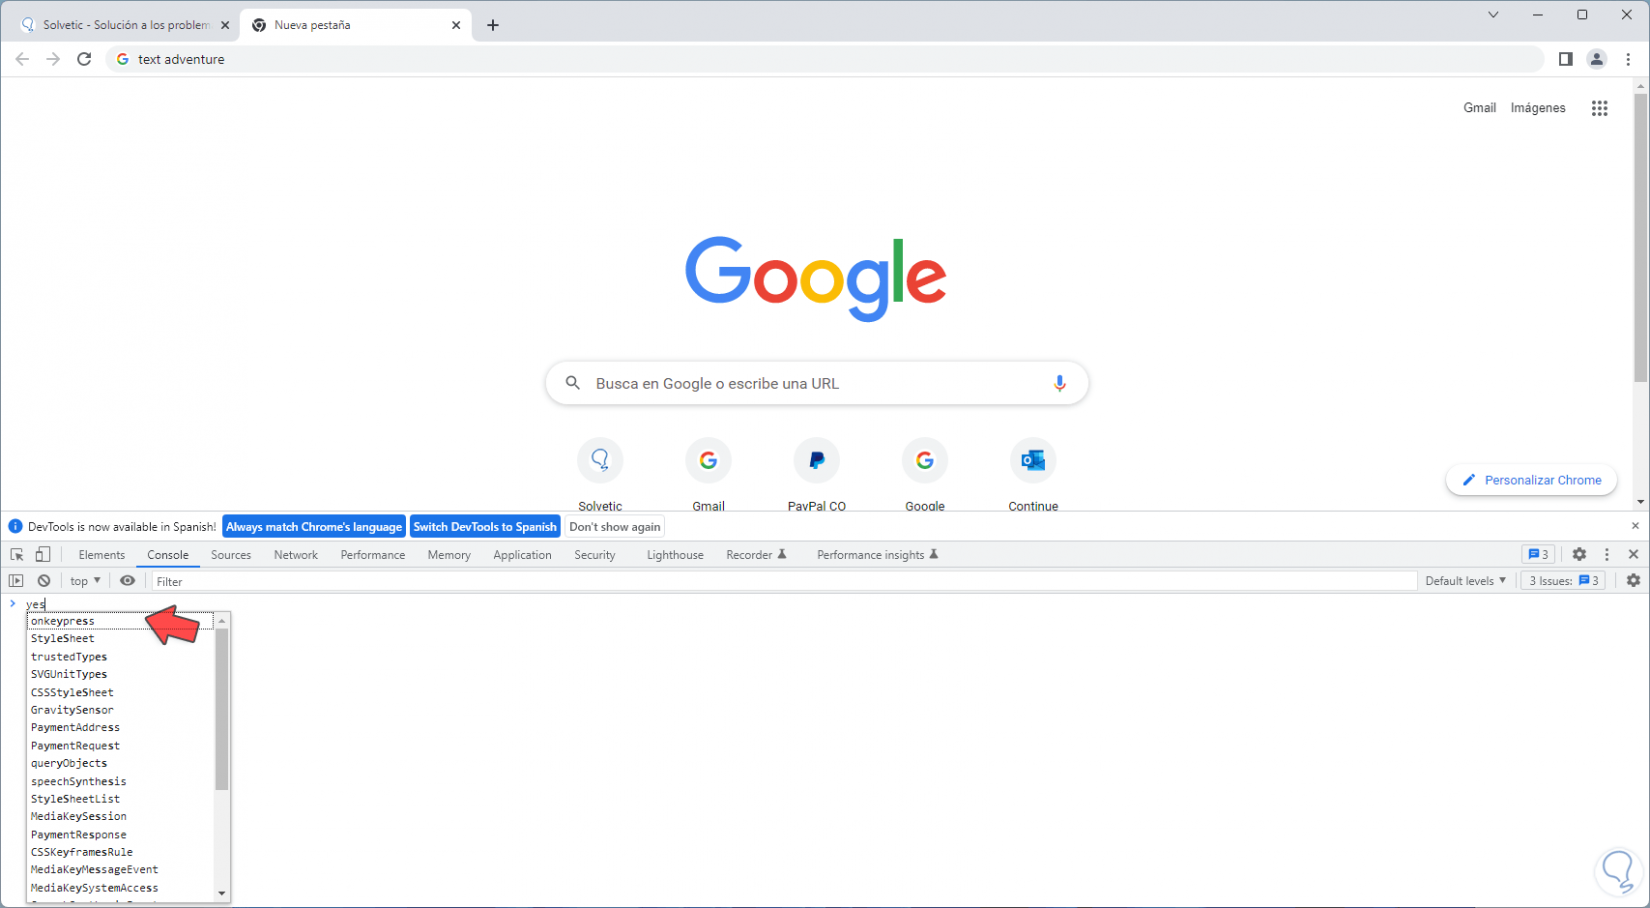The width and height of the screenshot is (1650, 908).
Task: Click Don't show again
Action: (615, 527)
